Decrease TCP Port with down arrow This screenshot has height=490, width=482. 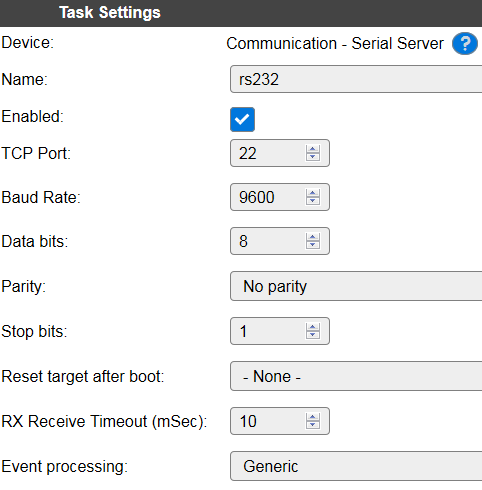[x=313, y=157]
